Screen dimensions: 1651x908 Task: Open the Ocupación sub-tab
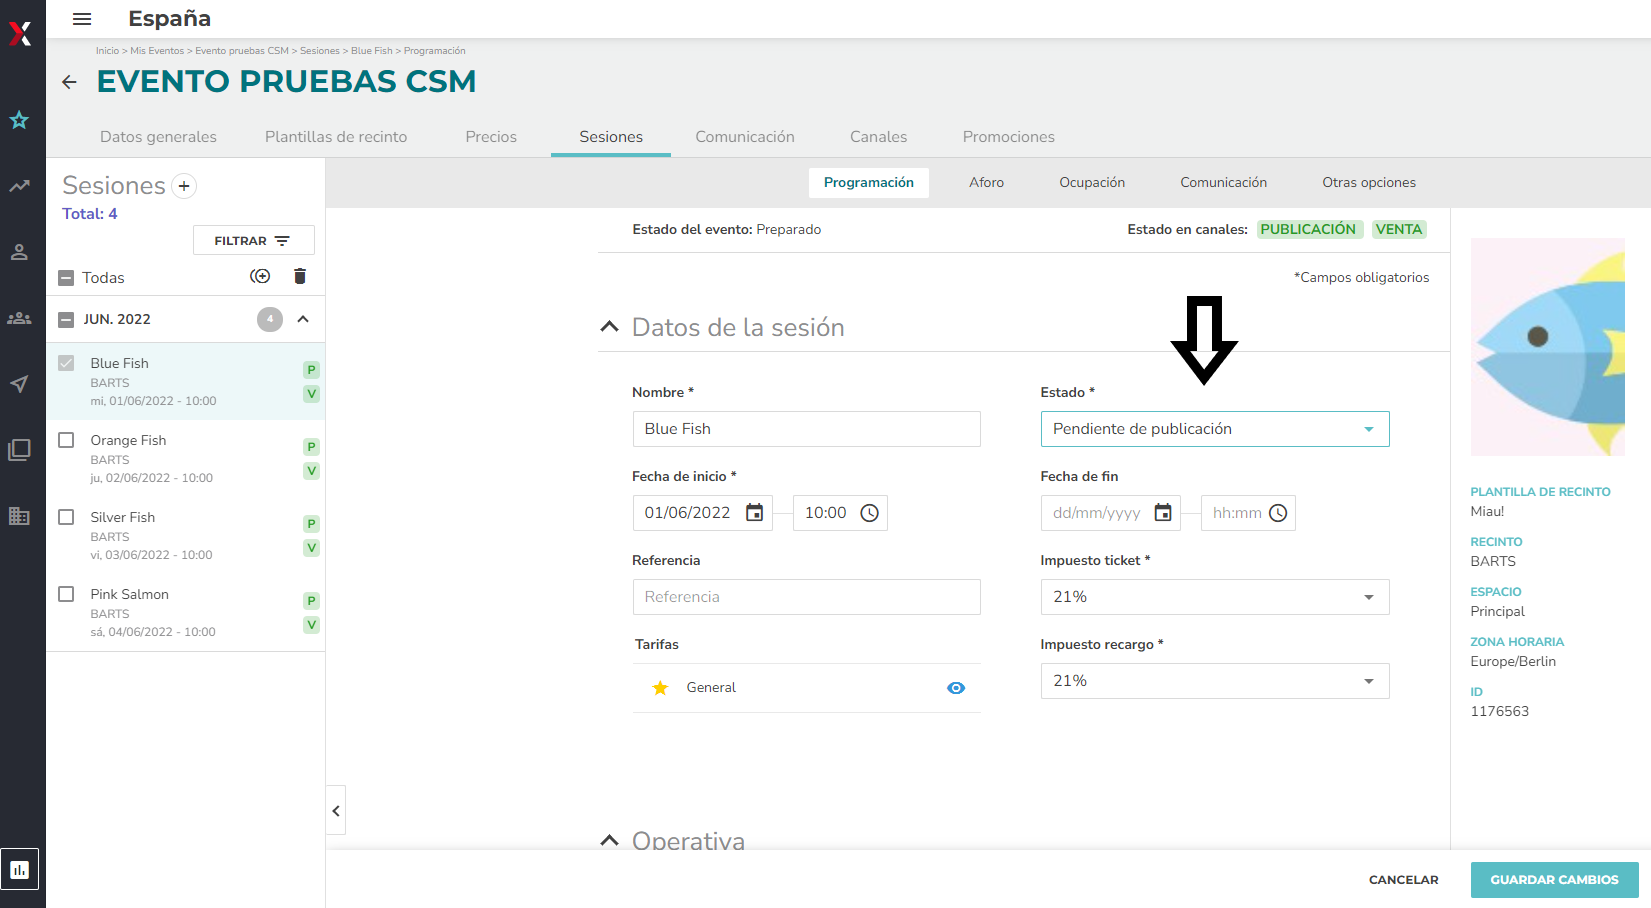coord(1092,183)
